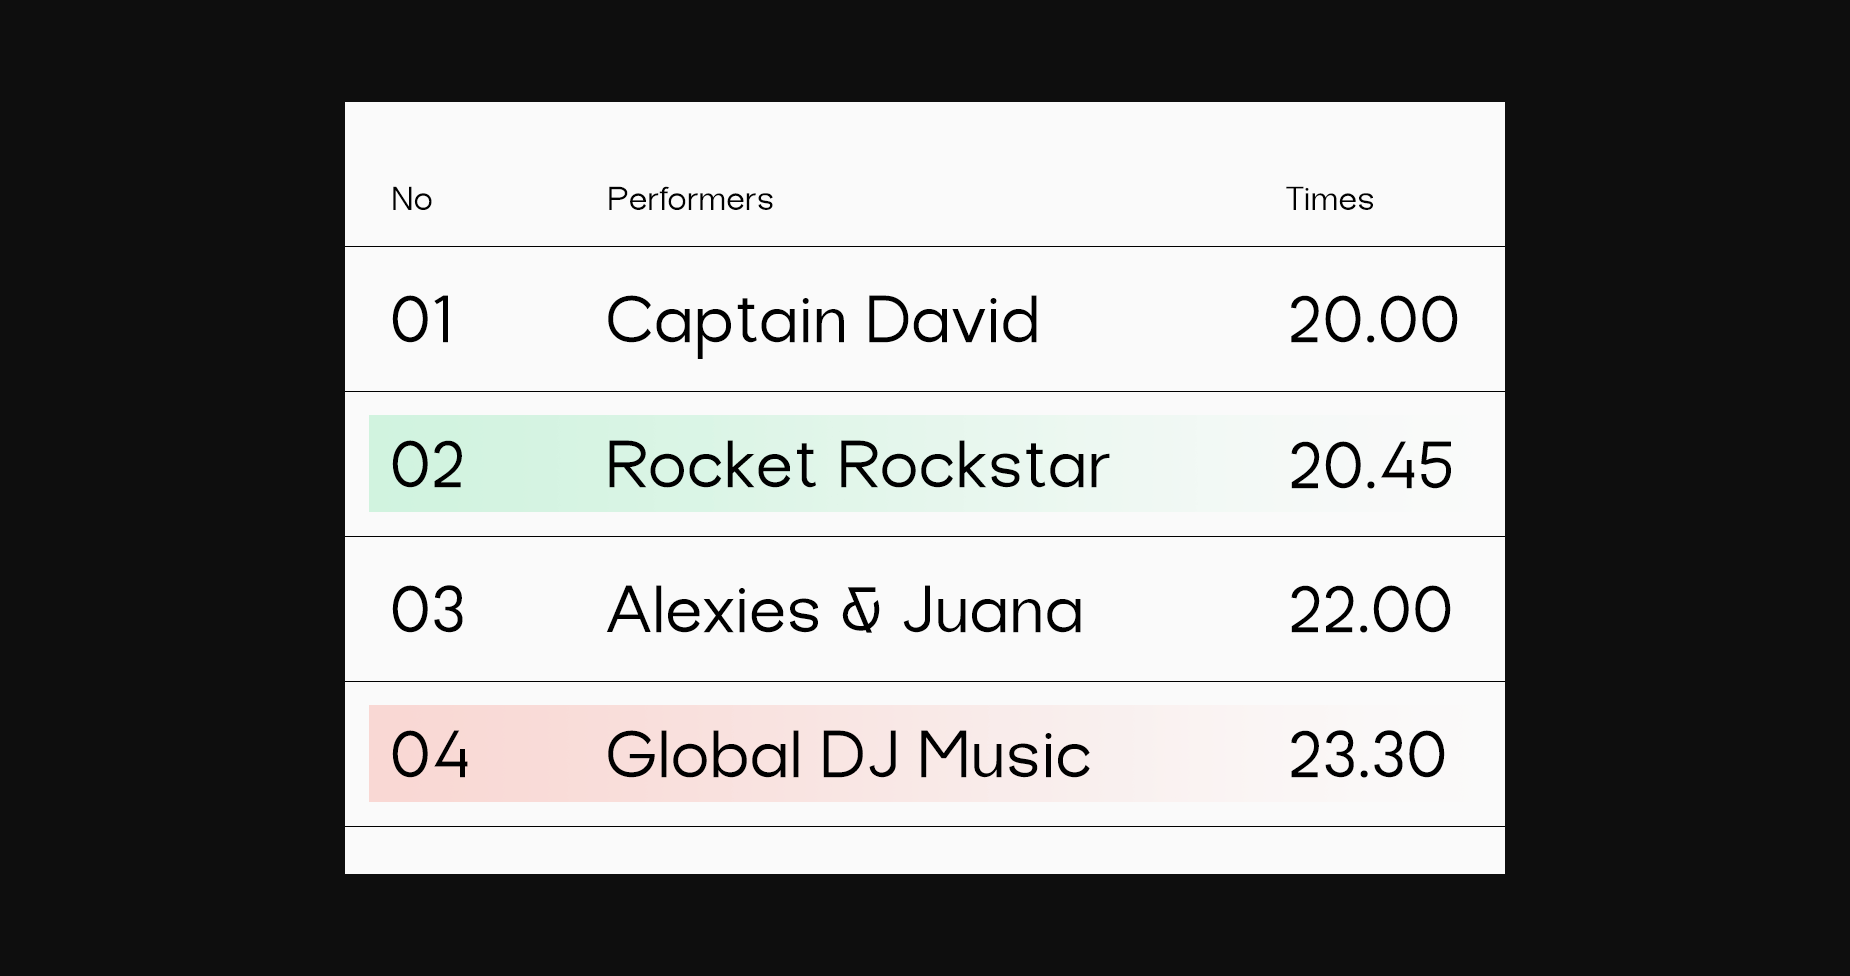Click the 22.00 time value
This screenshot has width=1850, height=976.
[1370, 610]
